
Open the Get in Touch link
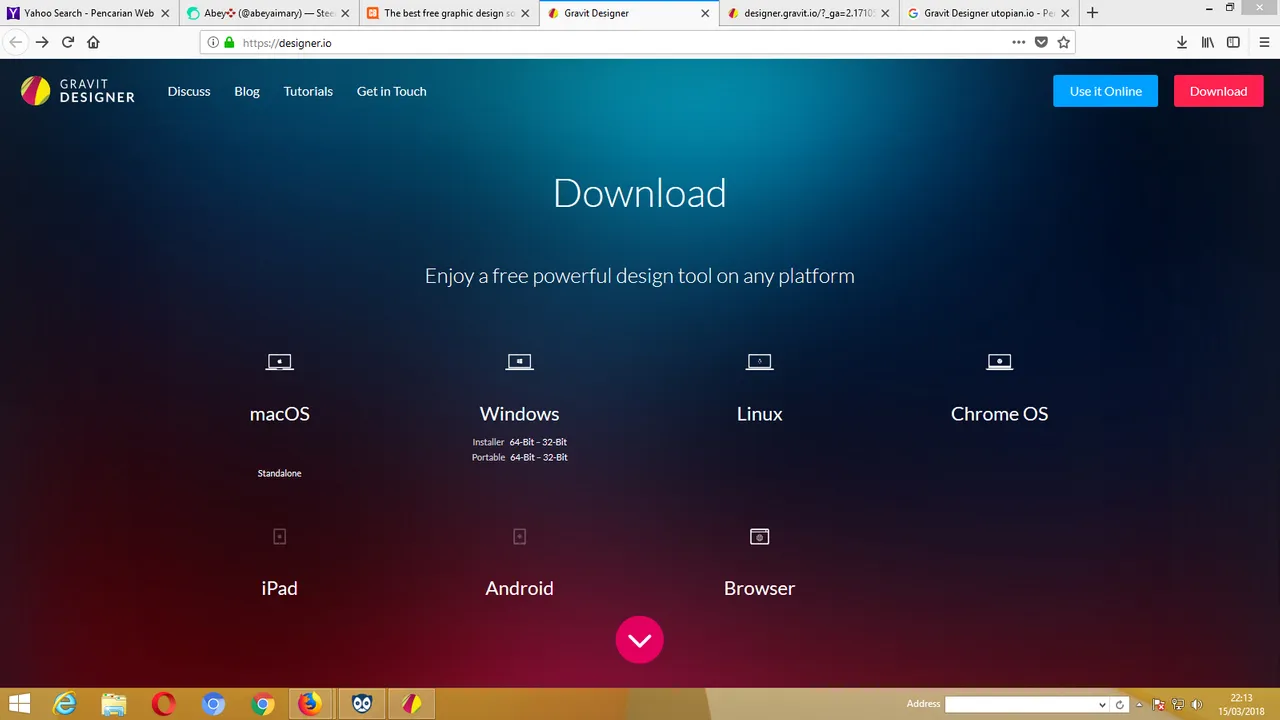tap(391, 91)
